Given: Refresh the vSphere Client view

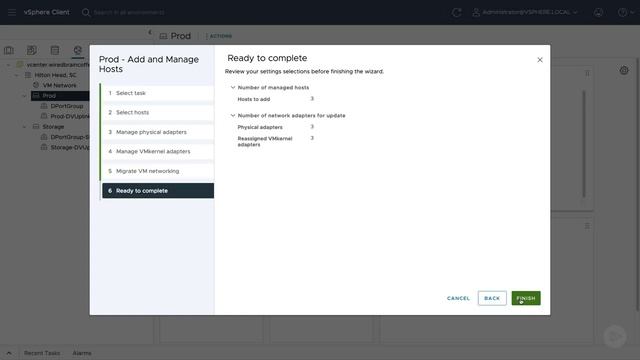Looking at the screenshot, I should click(x=456, y=12).
